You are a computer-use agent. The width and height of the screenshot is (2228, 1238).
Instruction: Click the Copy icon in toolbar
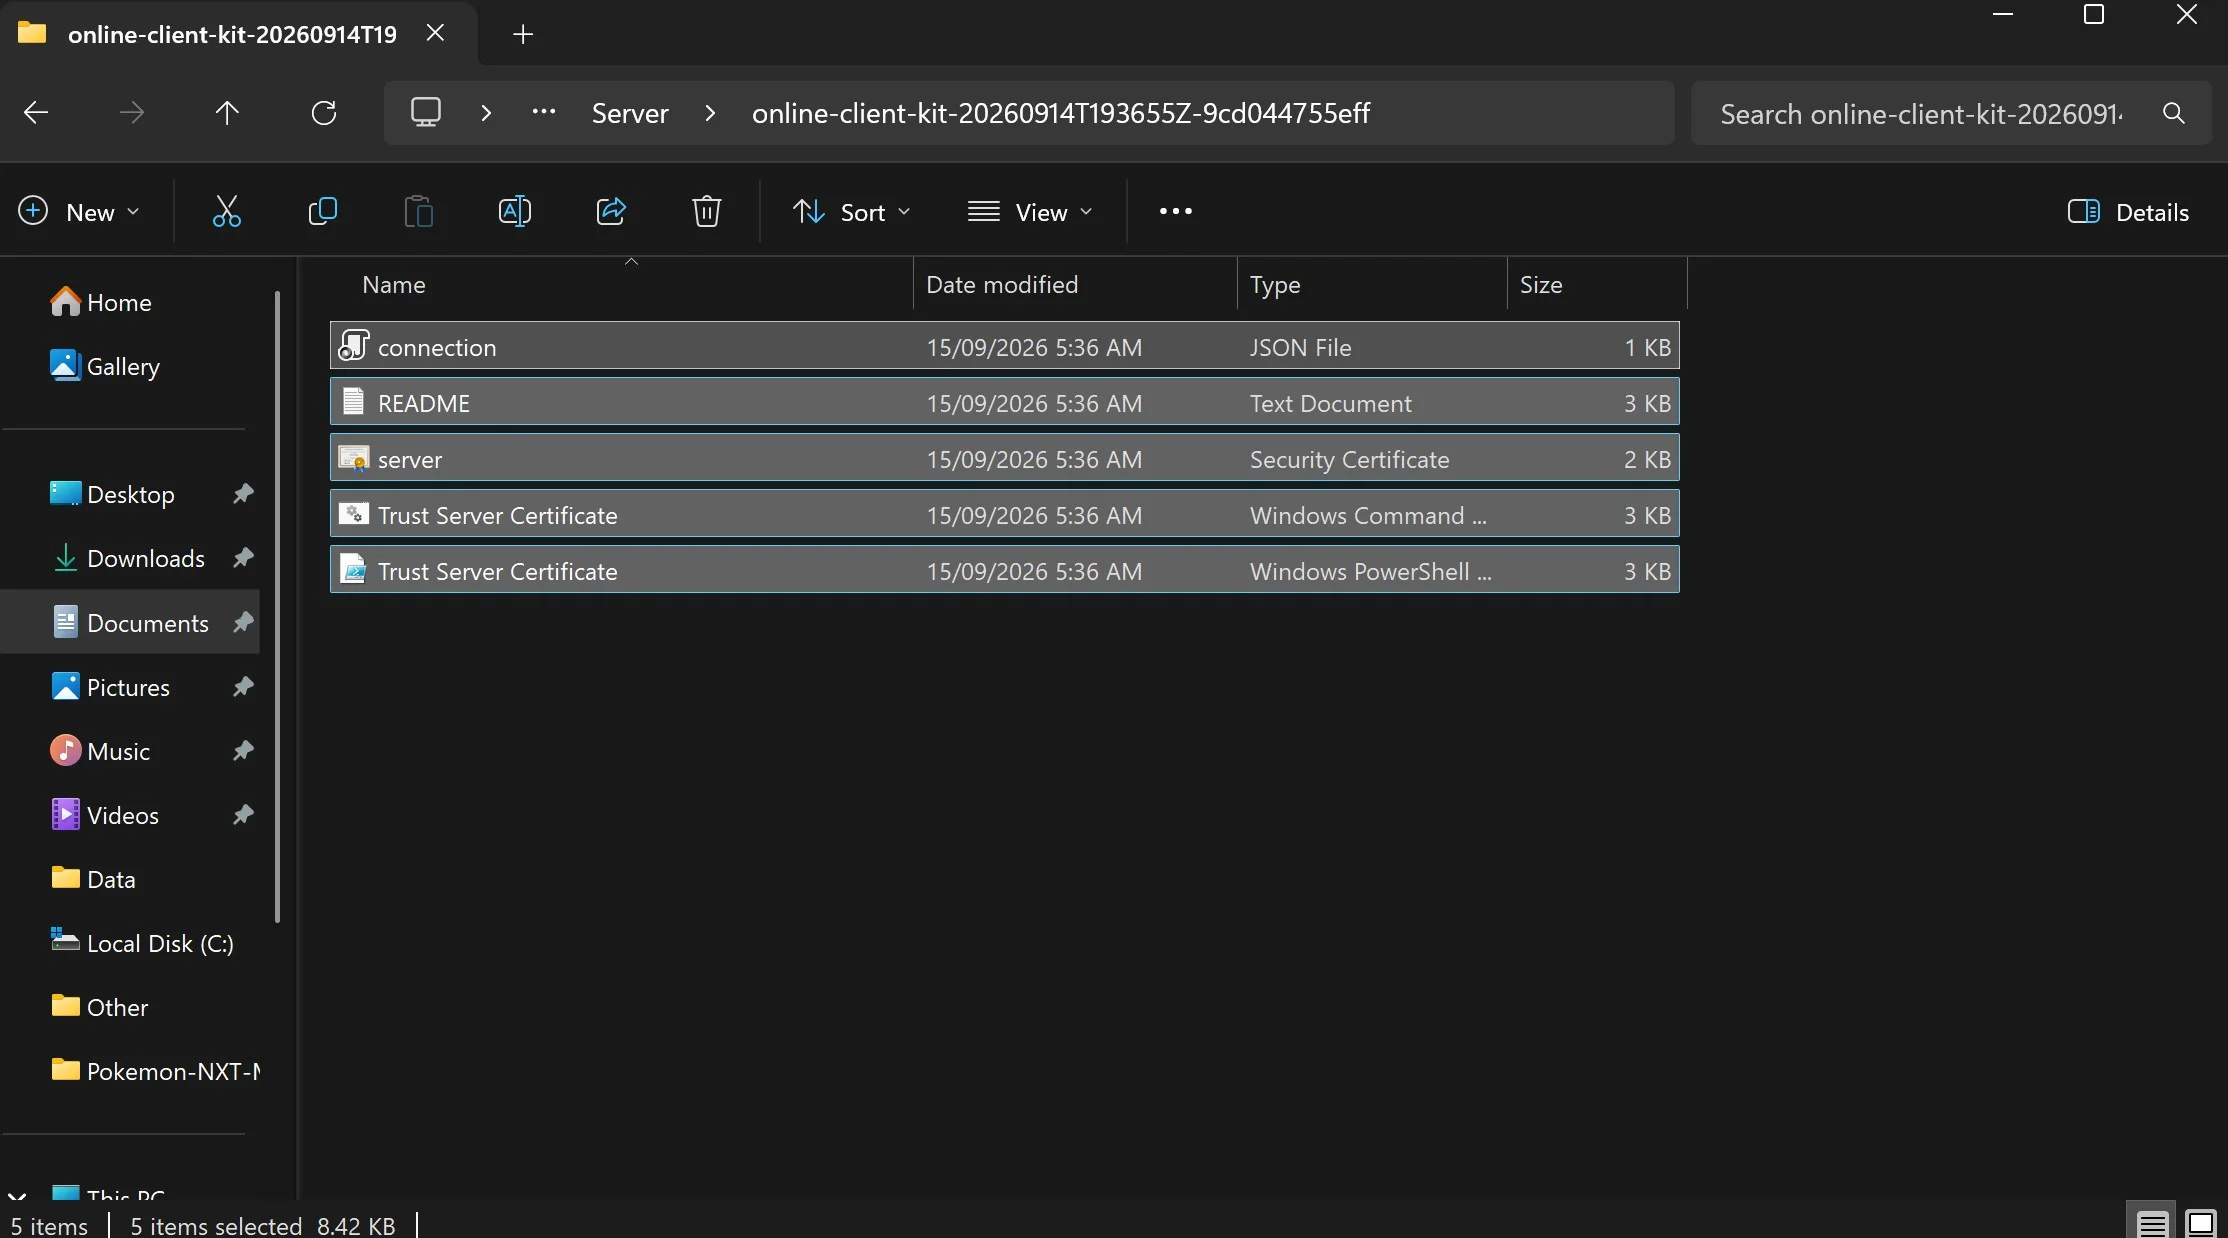[322, 211]
